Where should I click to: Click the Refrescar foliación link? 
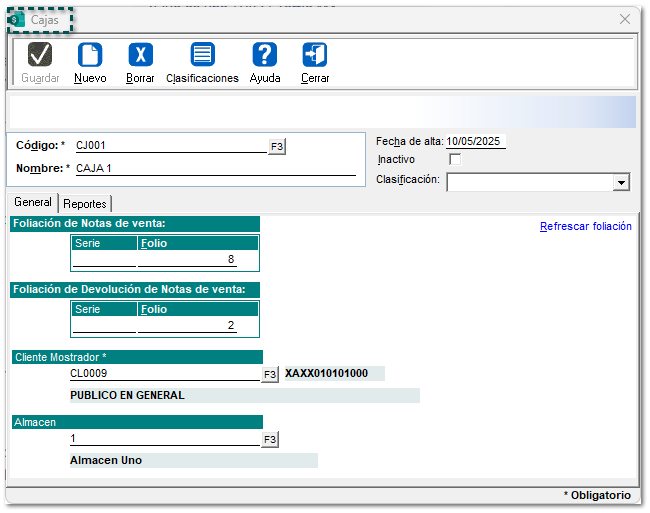pyautogui.click(x=585, y=226)
